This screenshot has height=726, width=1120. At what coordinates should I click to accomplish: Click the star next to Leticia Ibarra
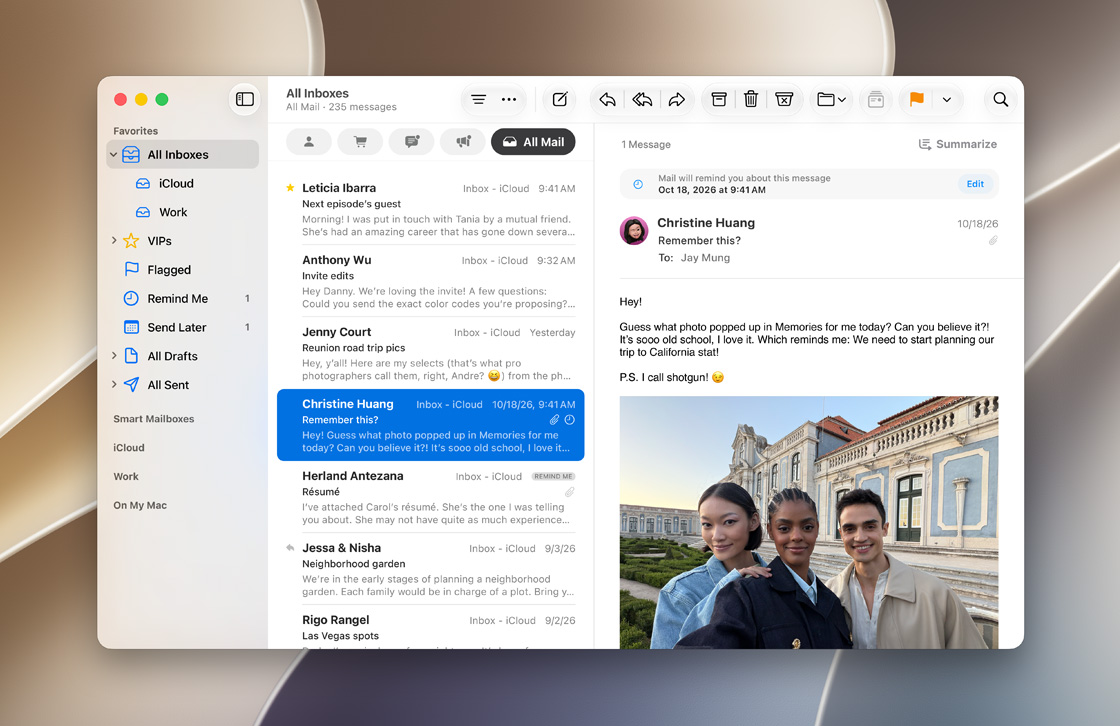coord(290,188)
